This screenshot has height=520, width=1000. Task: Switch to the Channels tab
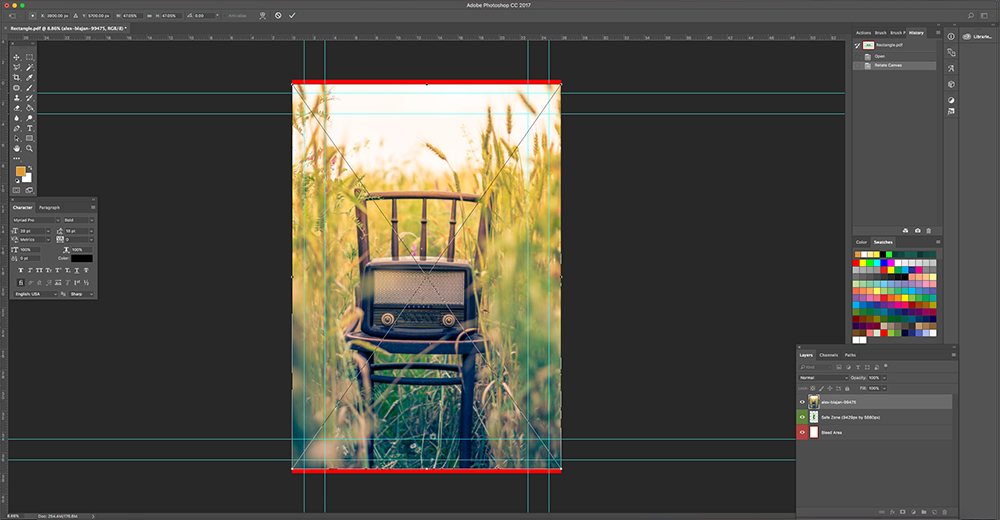tap(828, 355)
